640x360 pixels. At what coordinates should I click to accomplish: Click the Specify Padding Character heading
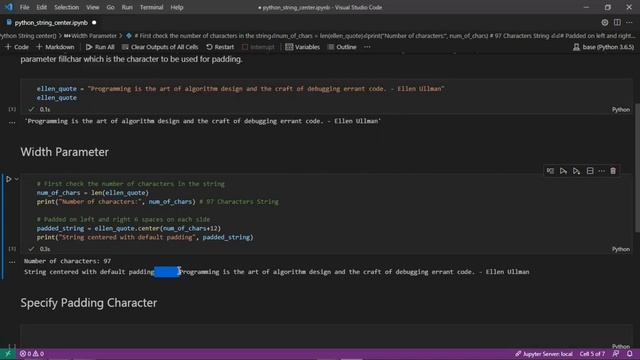click(x=89, y=303)
